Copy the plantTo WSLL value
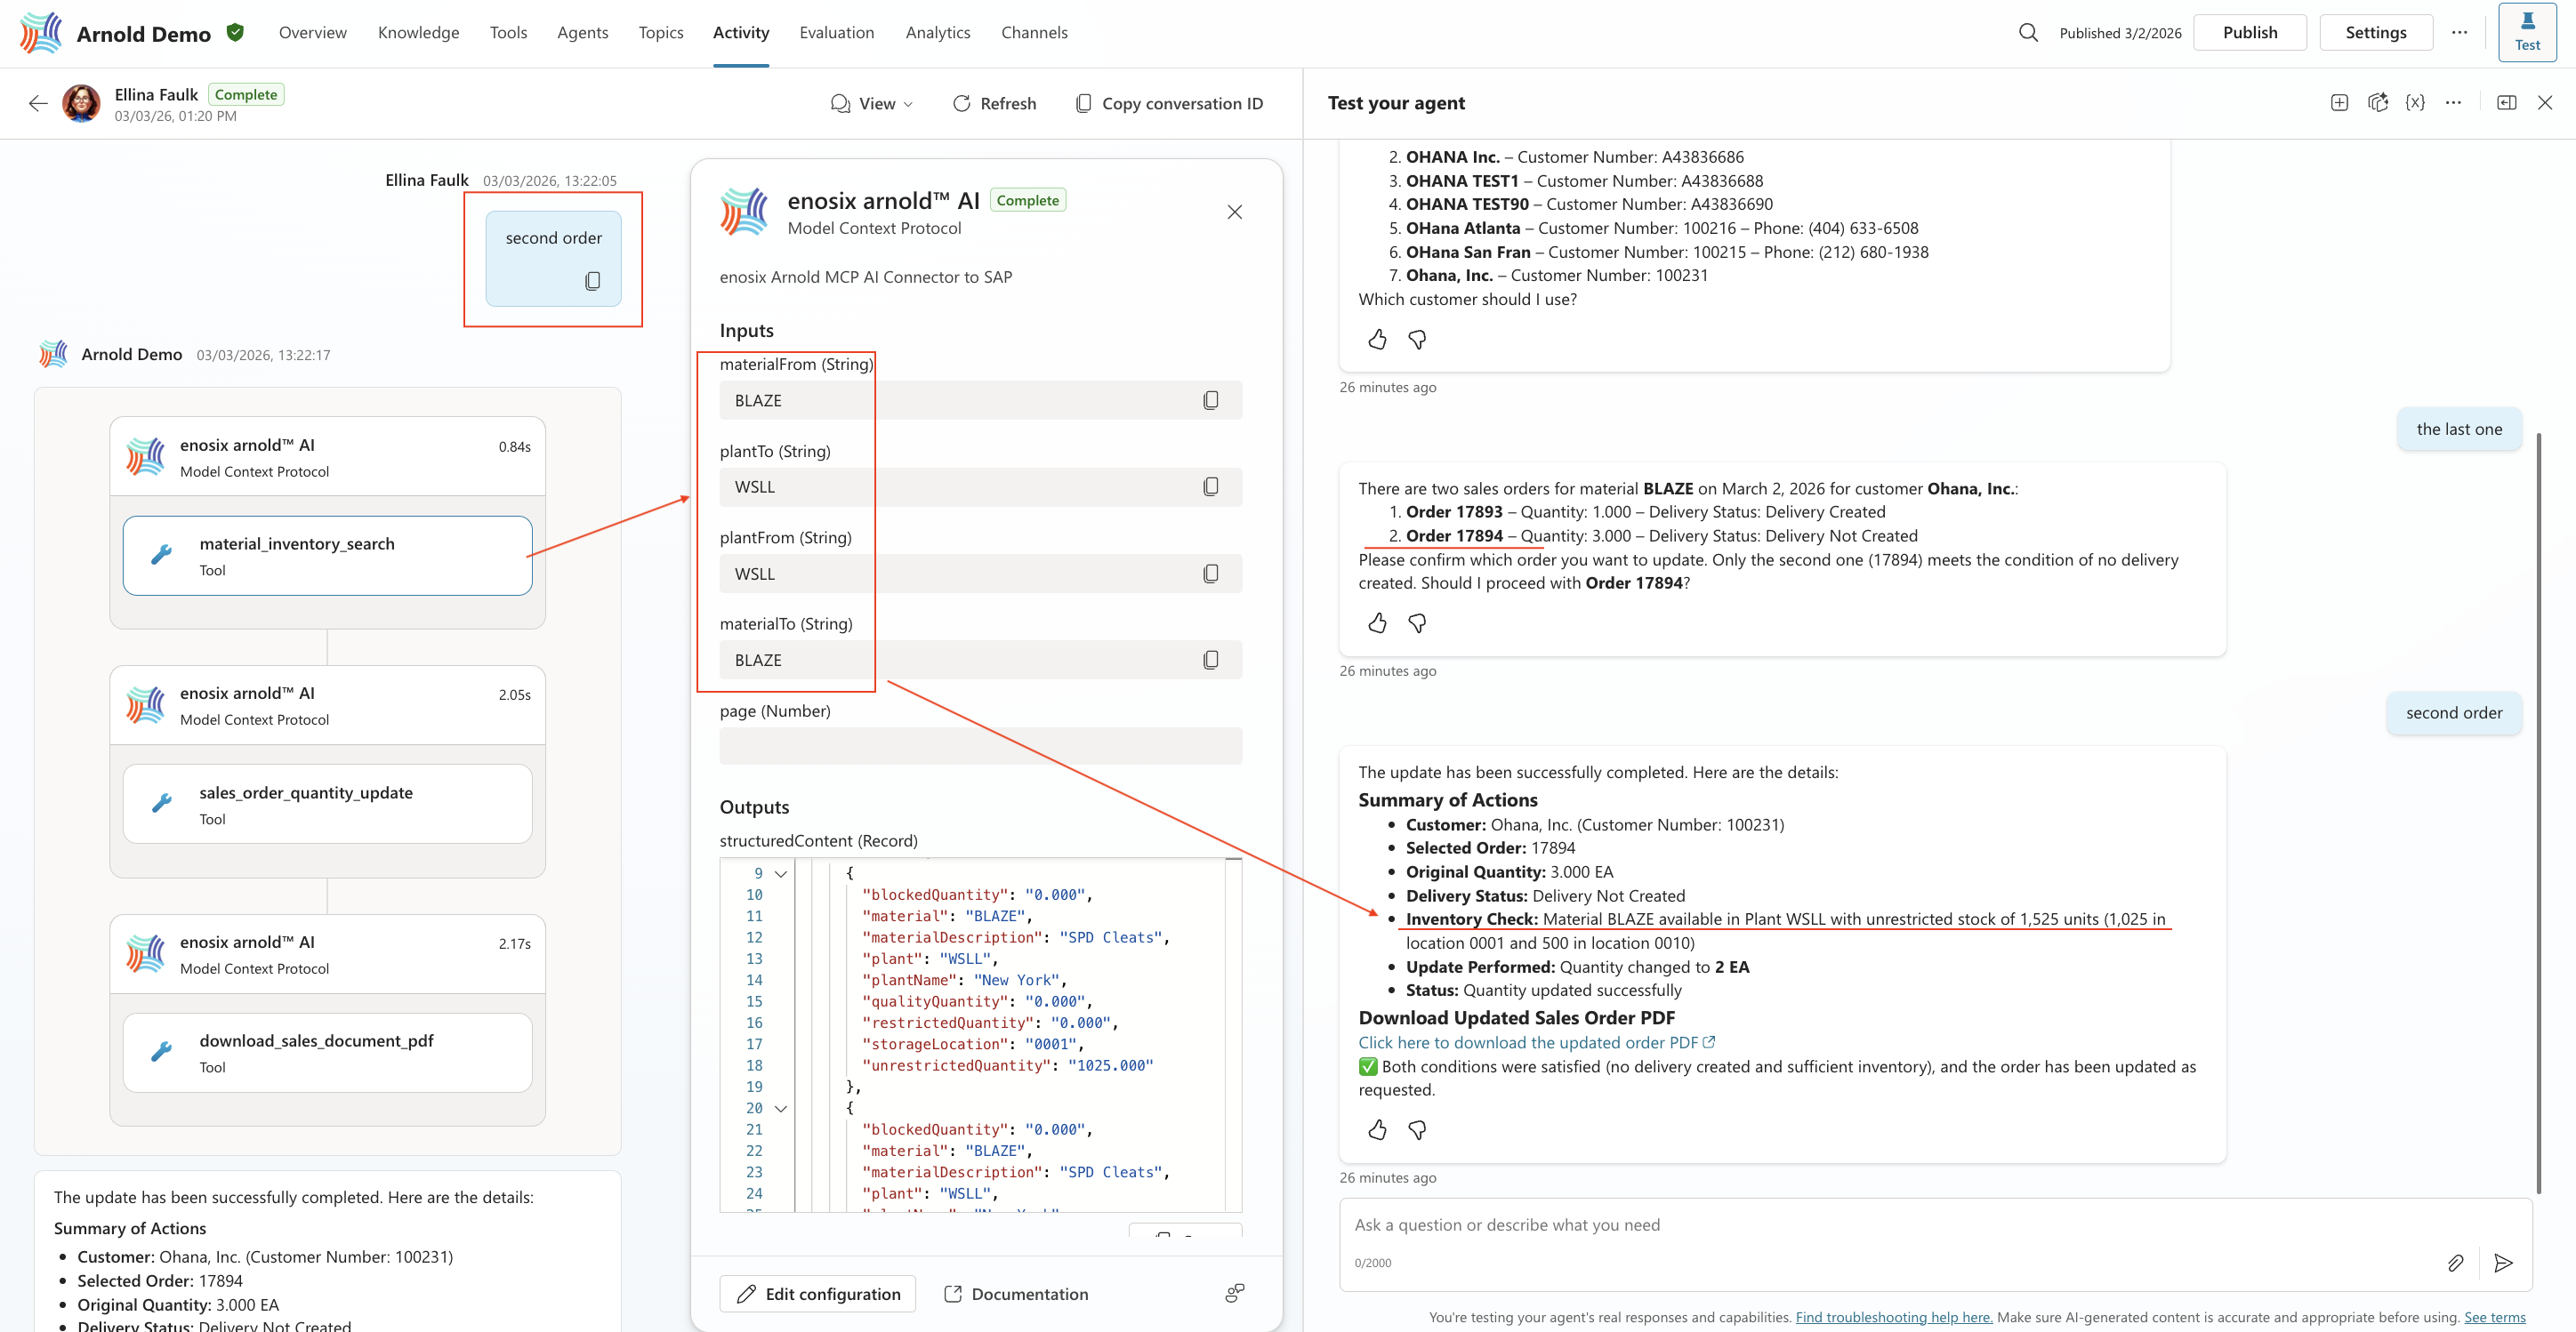Screen dimensions: 2576x1332 click(x=1210, y=487)
